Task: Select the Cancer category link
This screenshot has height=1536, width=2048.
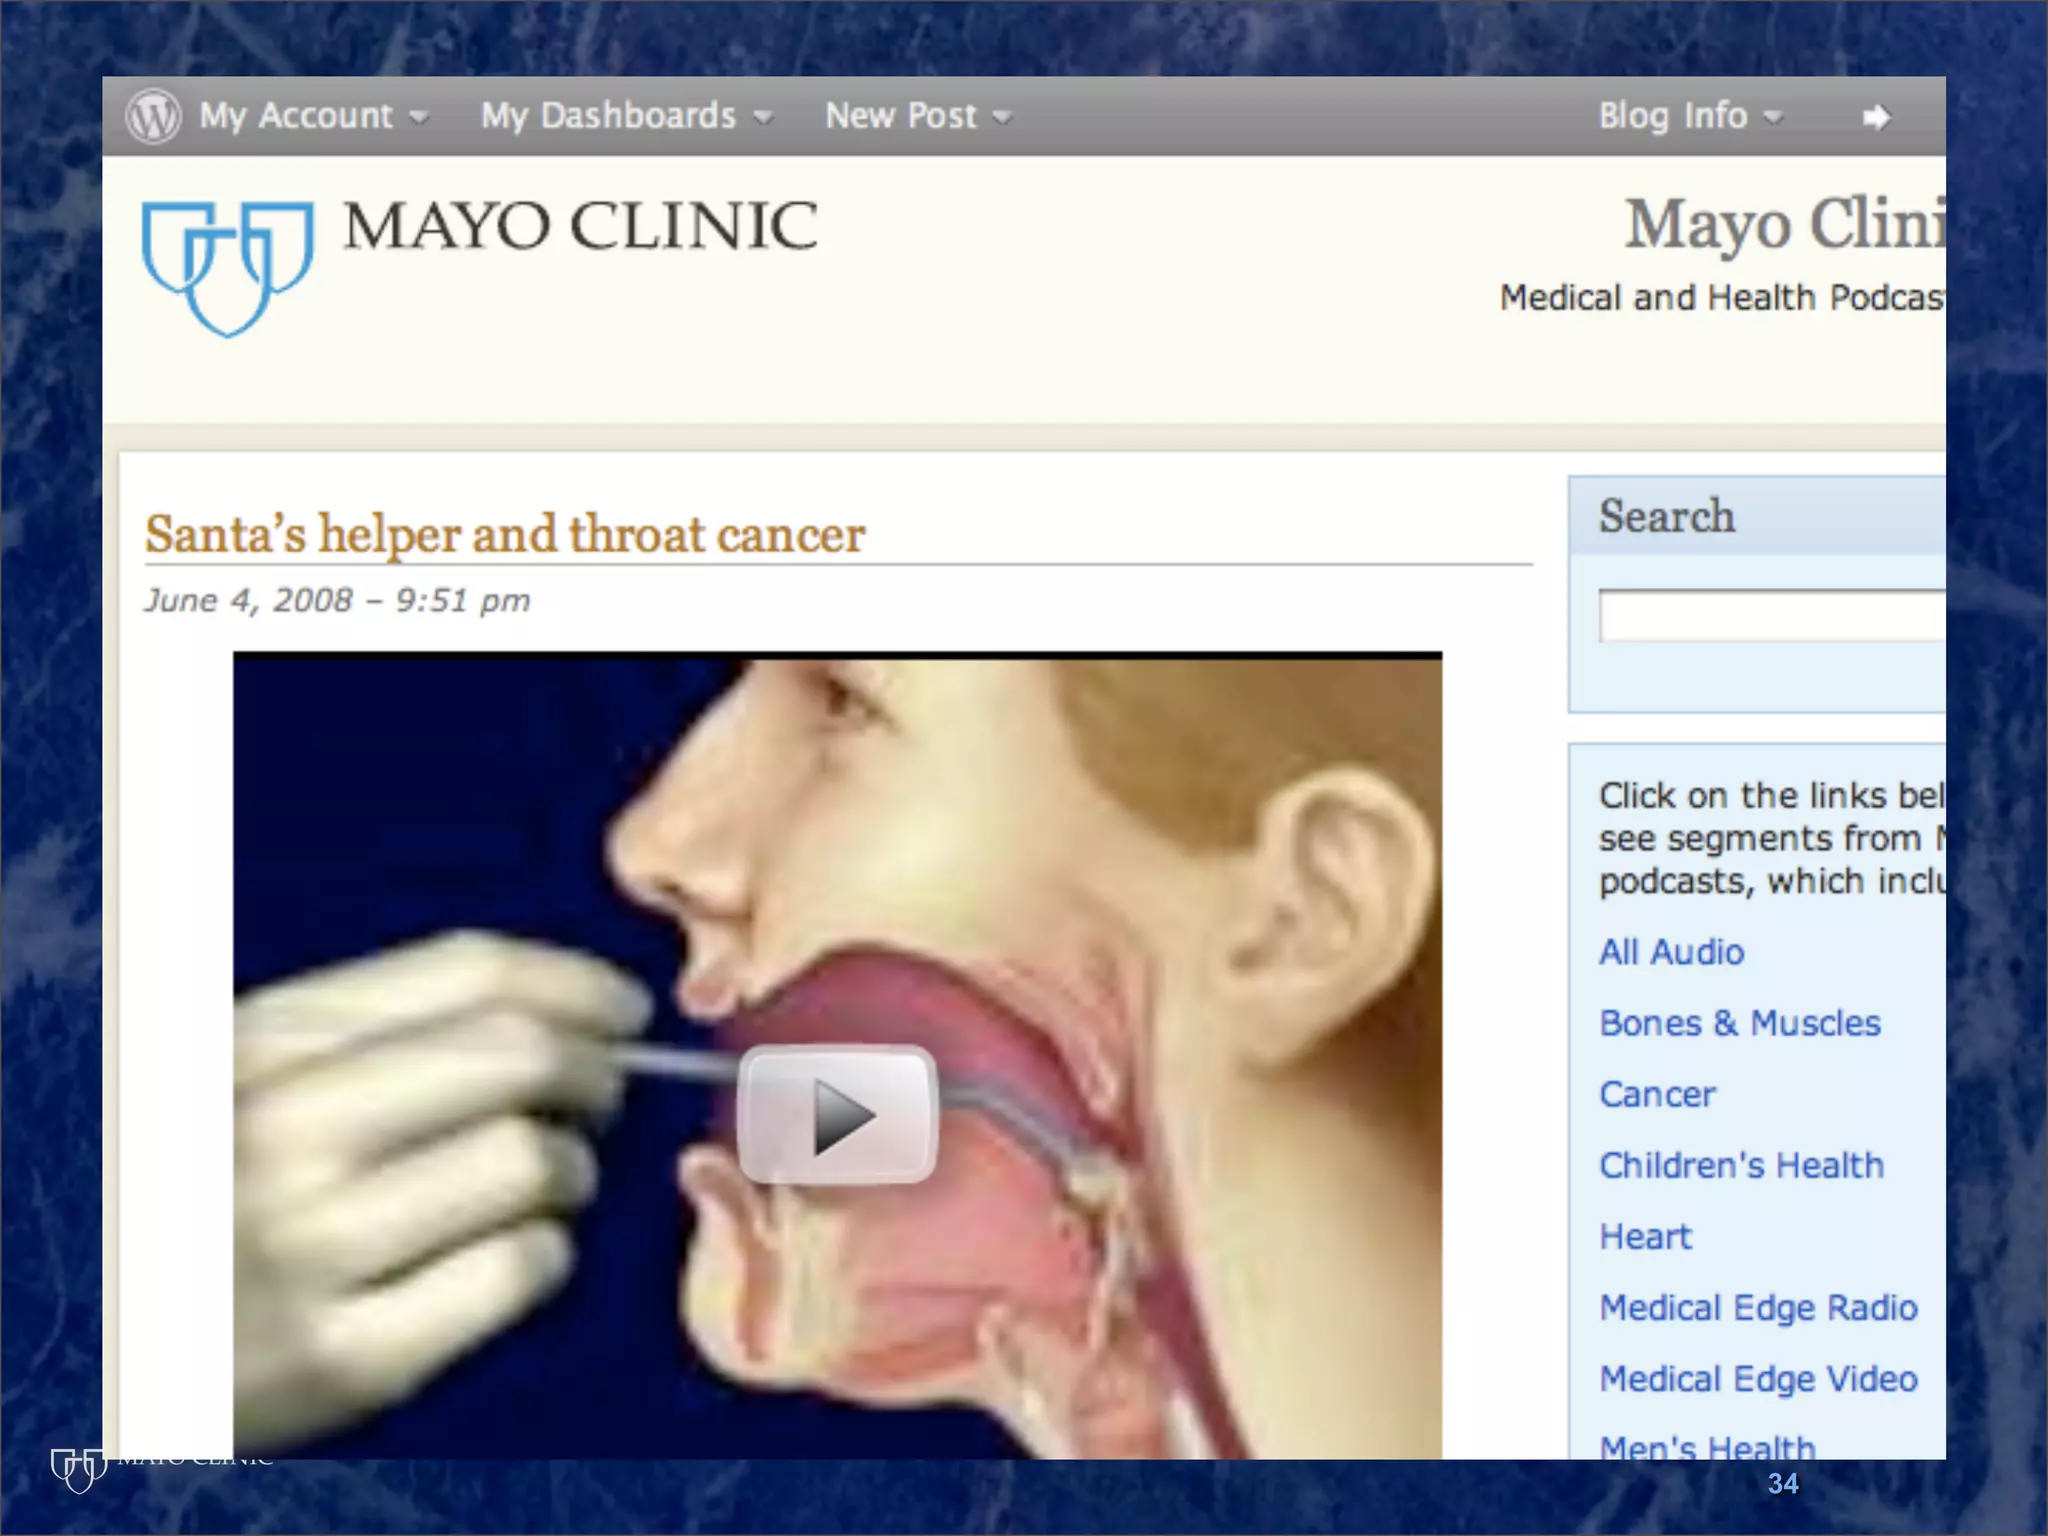Action: pos(1657,1094)
